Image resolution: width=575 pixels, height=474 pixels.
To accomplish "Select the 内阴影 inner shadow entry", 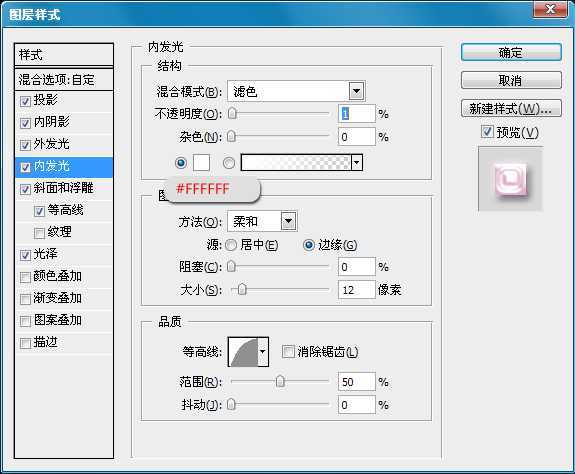I will (x=51, y=122).
